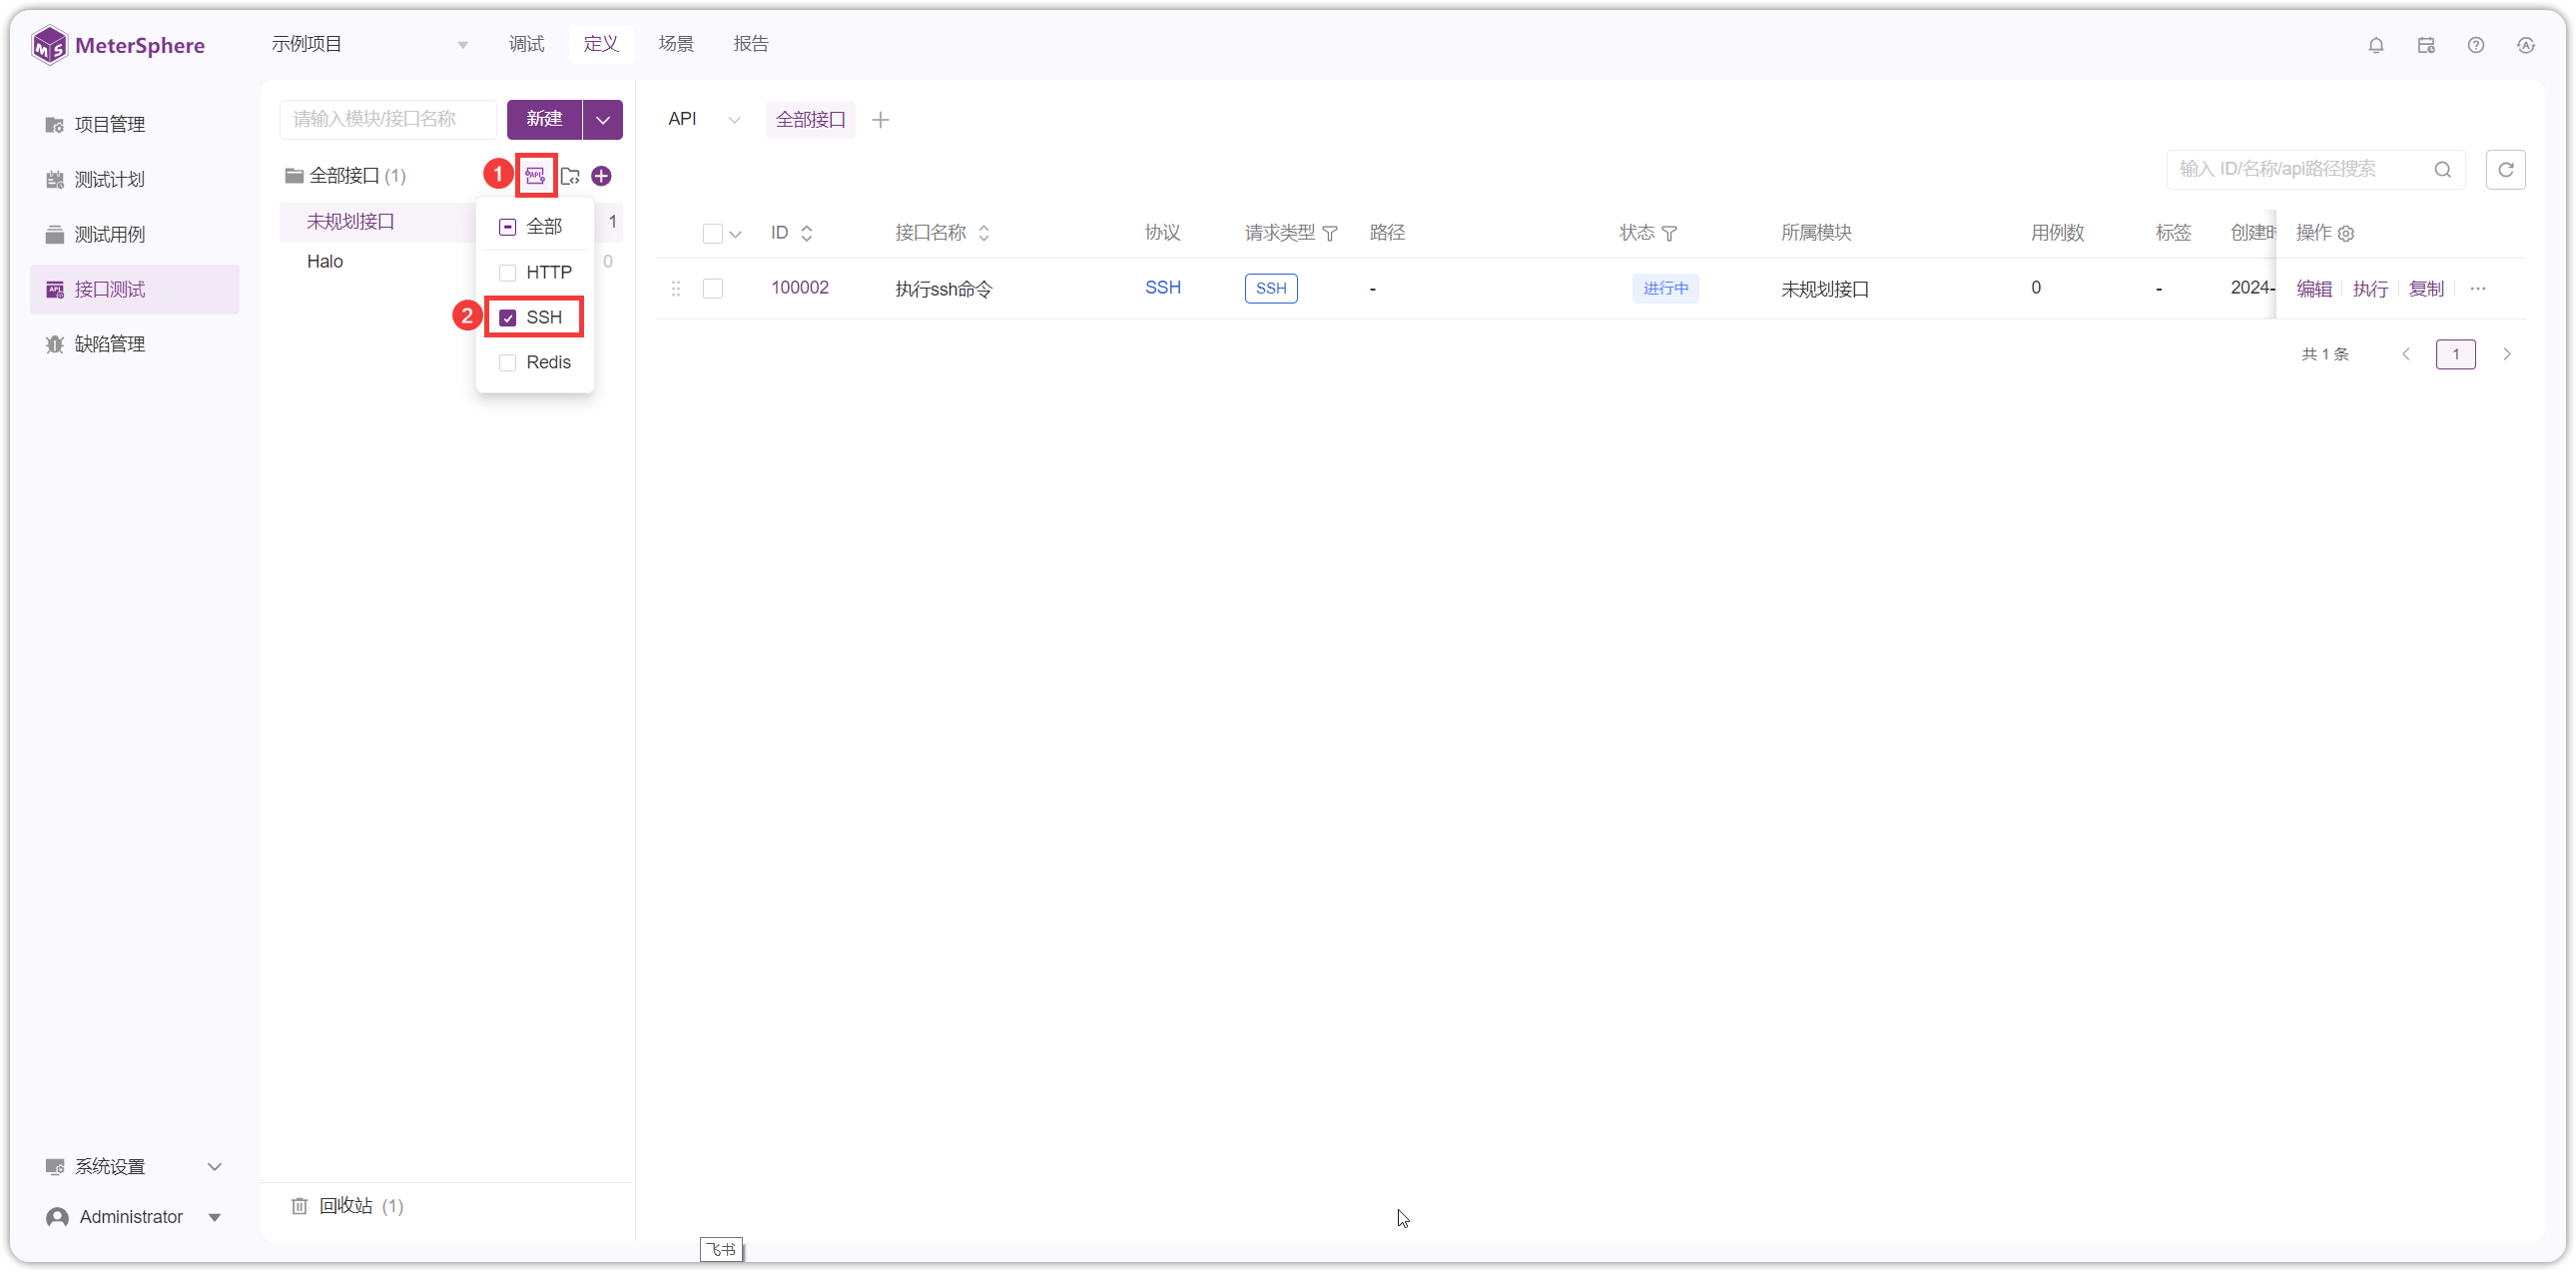The width and height of the screenshot is (2576, 1272).
Task: Click the 飞书 label at the bottom
Action: tap(721, 1249)
